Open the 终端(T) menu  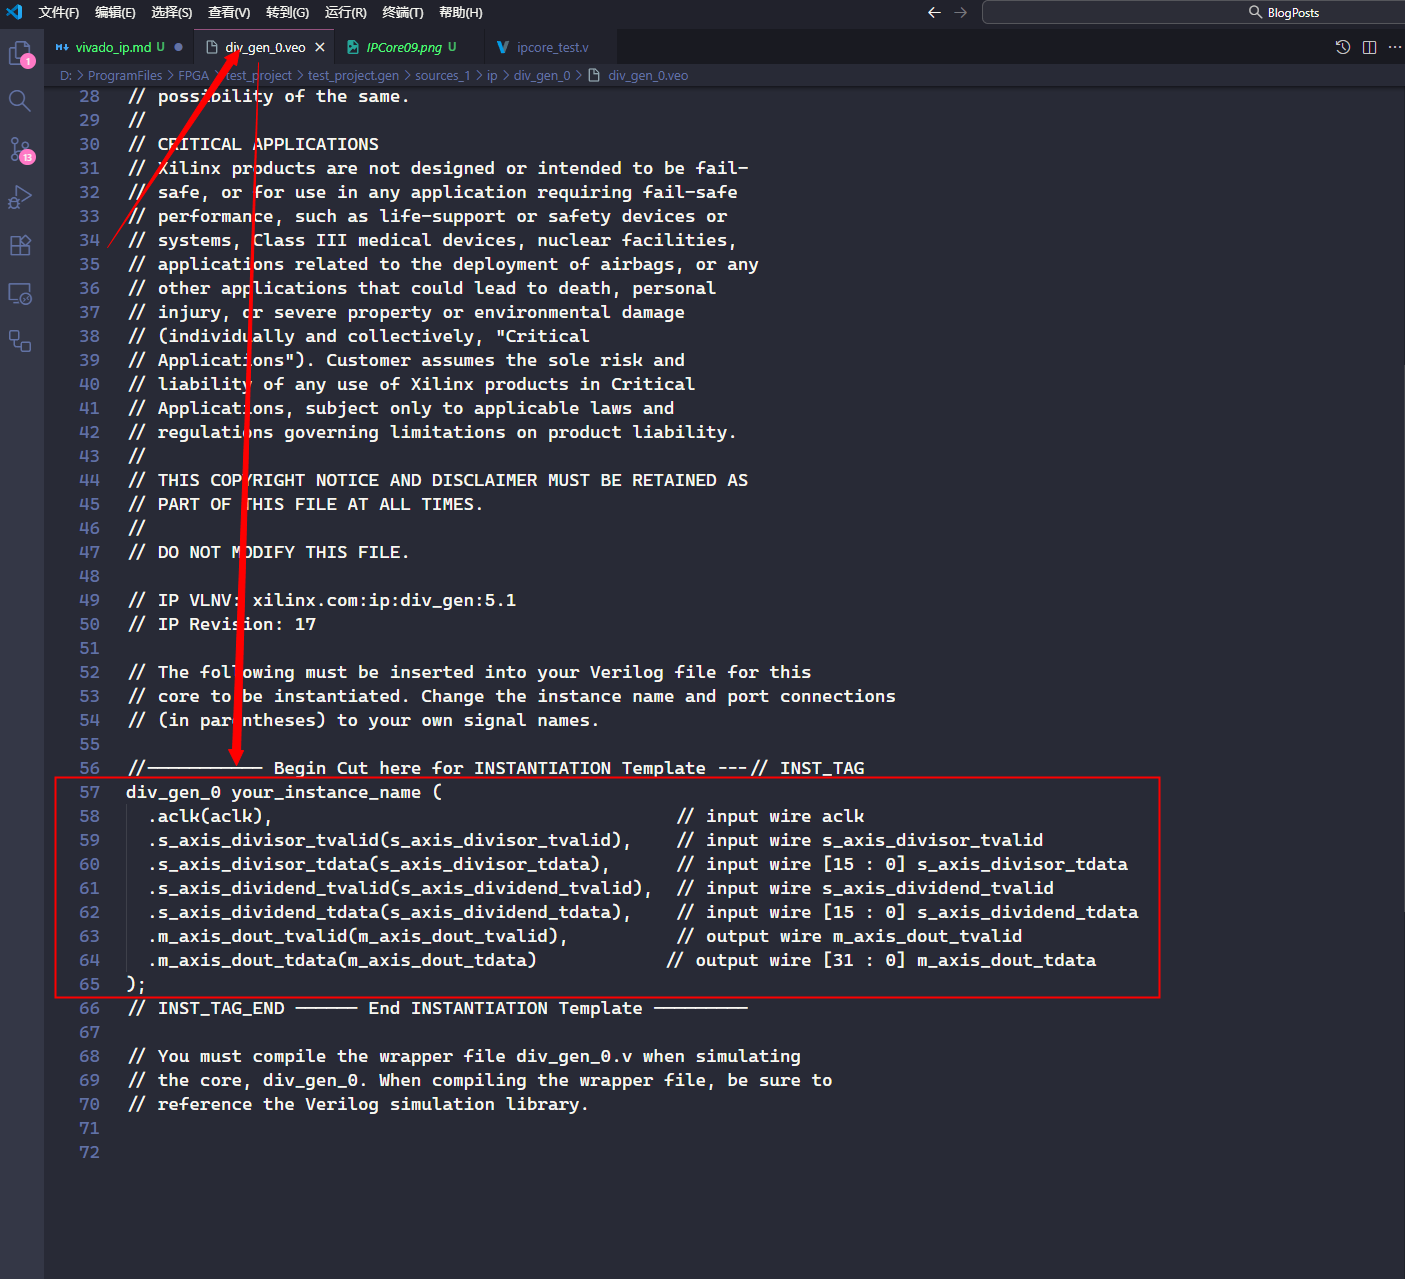pyautogui.click(x=402, y=12)
